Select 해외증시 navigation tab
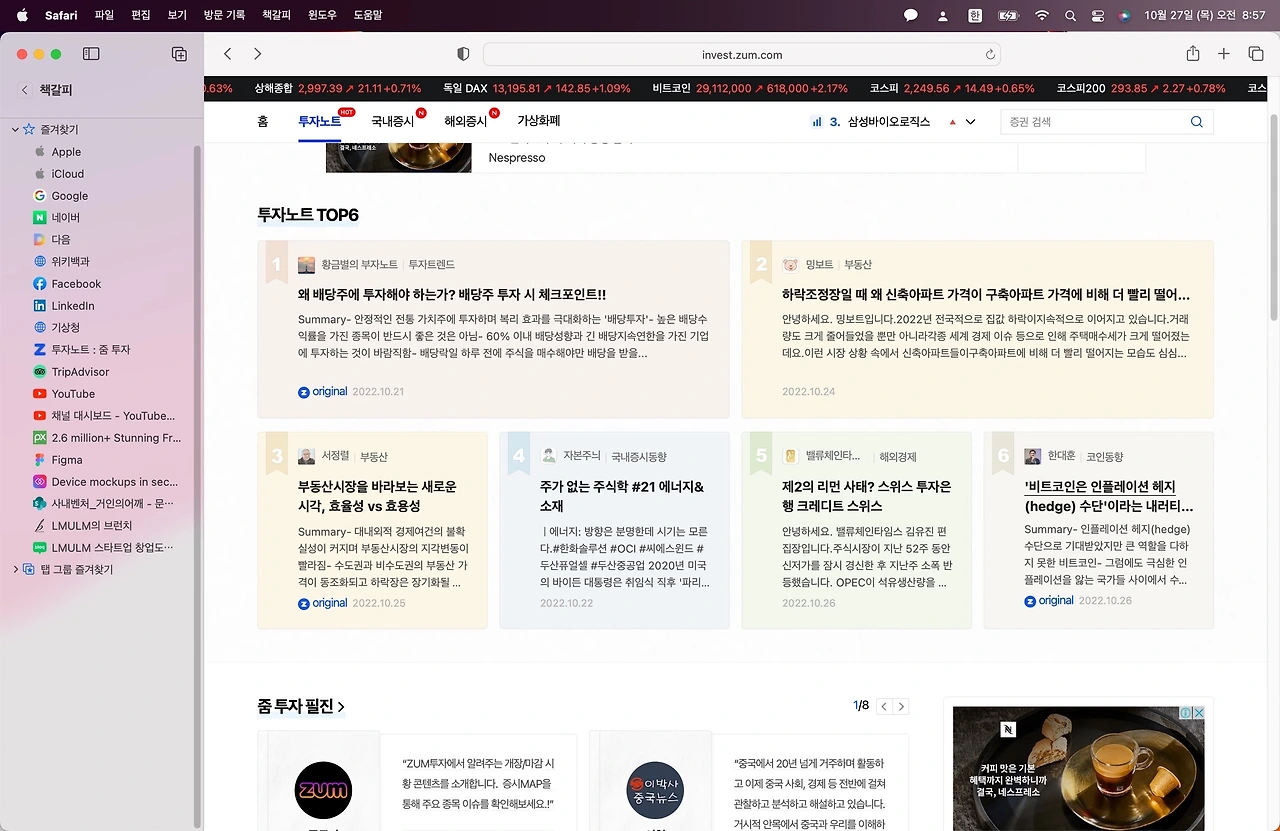1280x831 pixels. click(465, 122)
